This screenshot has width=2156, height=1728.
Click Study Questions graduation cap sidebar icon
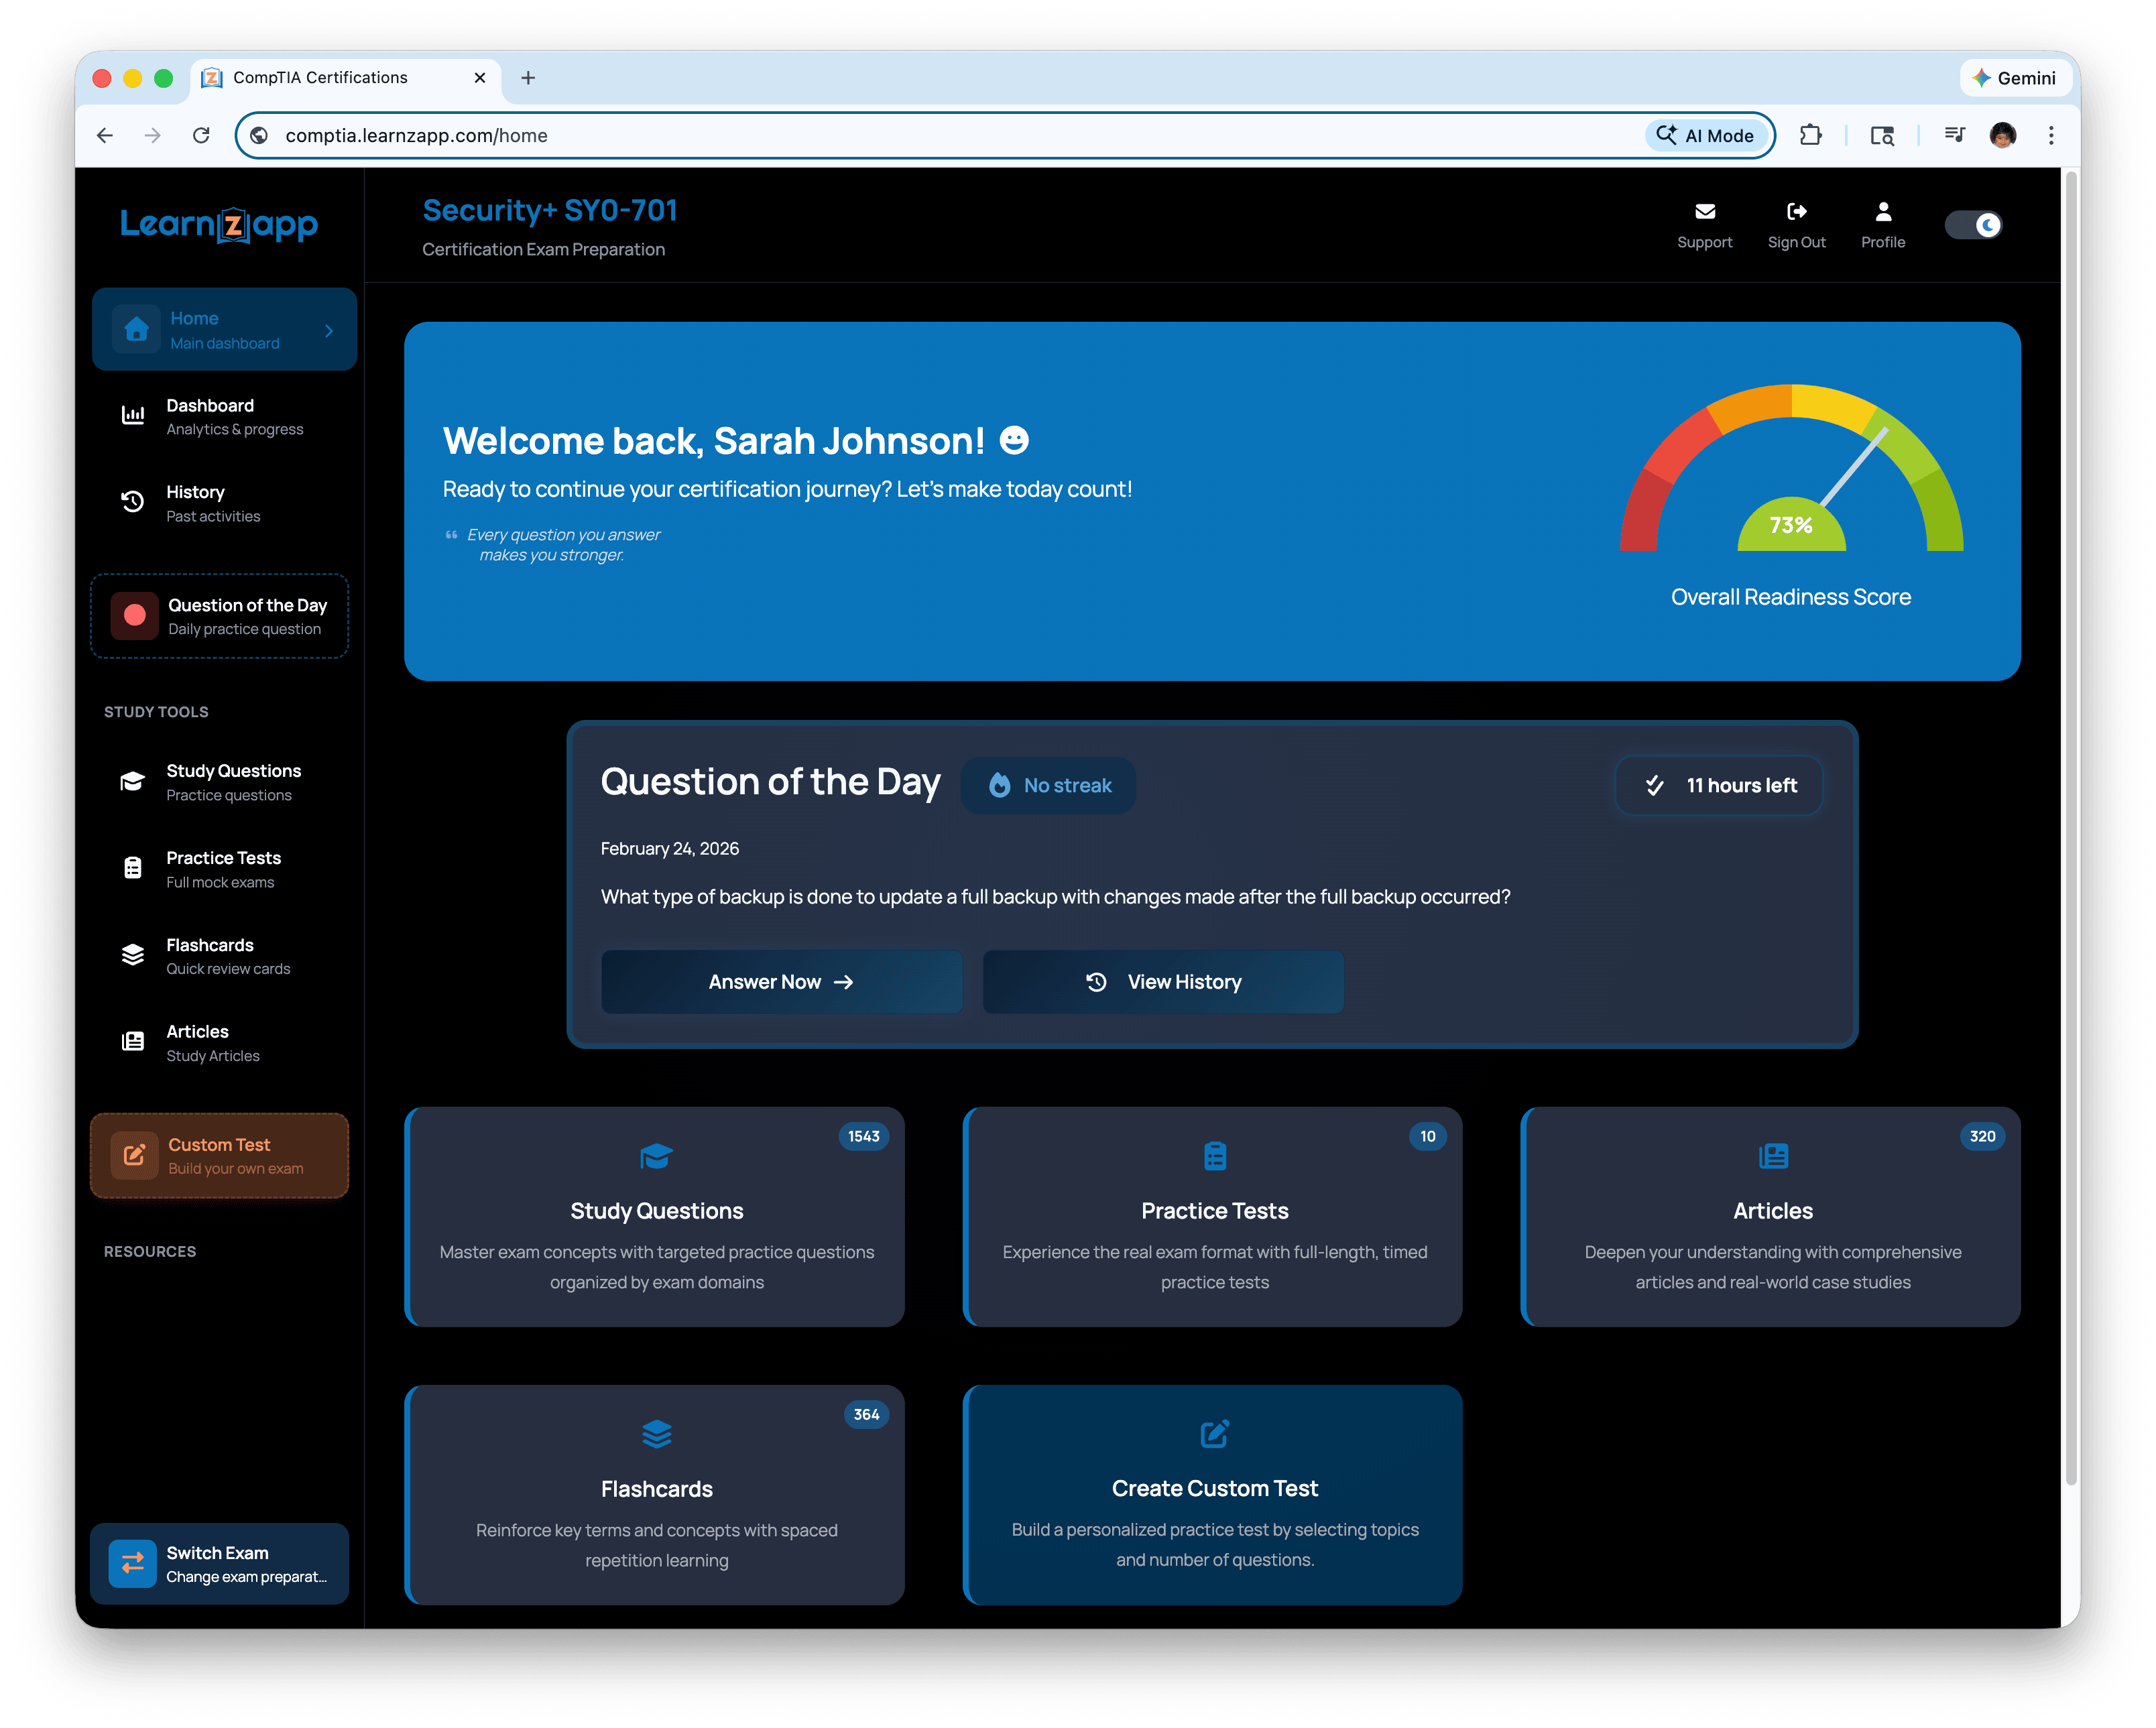[x=133, y=781]
